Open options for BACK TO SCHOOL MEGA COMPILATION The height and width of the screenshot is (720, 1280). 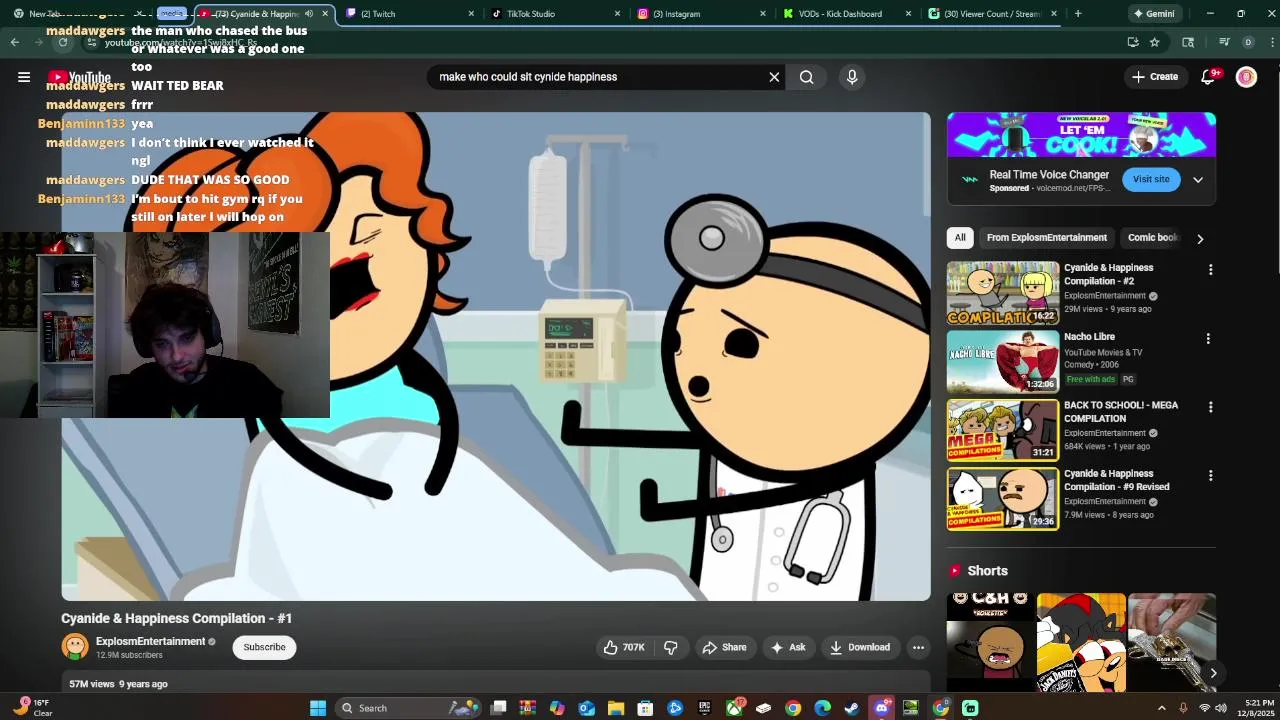[1210, 407]
